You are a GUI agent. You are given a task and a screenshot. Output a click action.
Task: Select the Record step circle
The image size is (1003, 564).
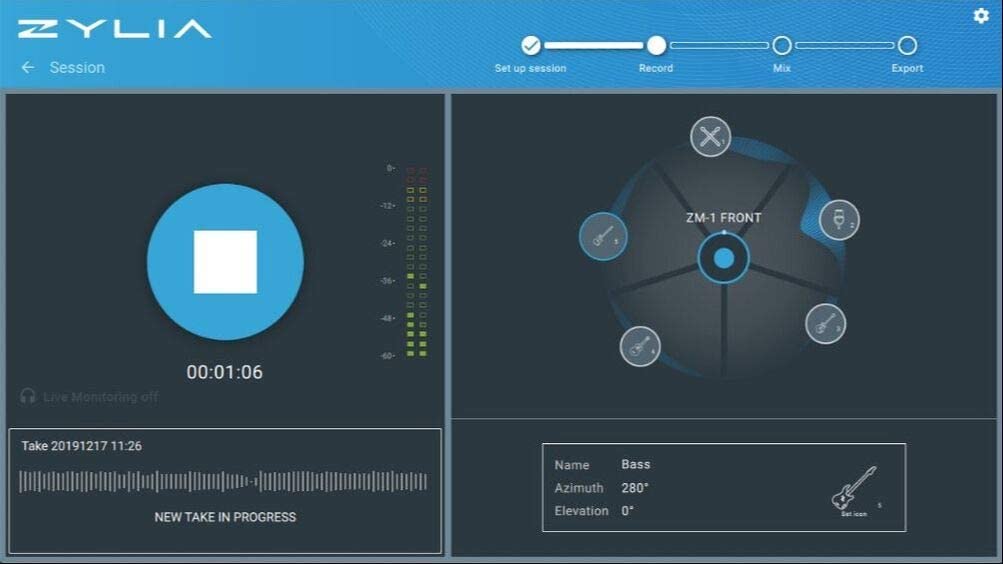[x=656, y=45]
